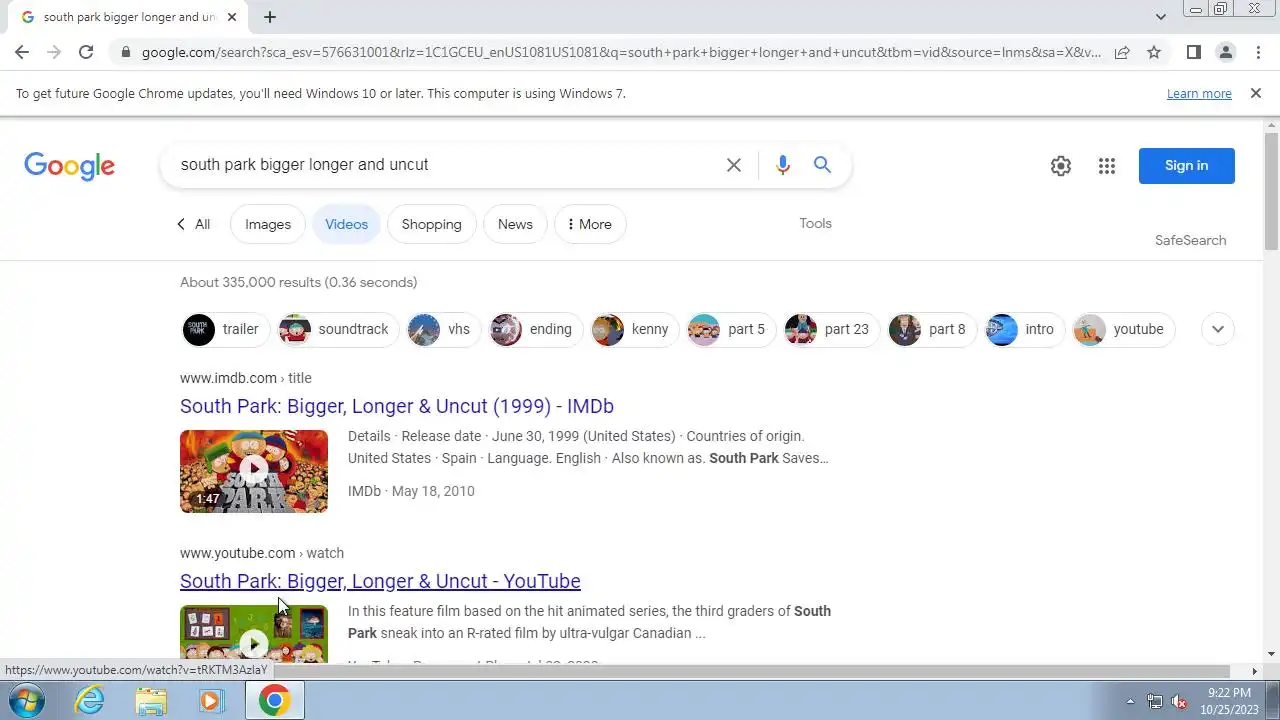Image resolution: width=1280 pixels, height=720 pixels.
Task: Filter by the soundtrack chip
Action: point(338,329)
